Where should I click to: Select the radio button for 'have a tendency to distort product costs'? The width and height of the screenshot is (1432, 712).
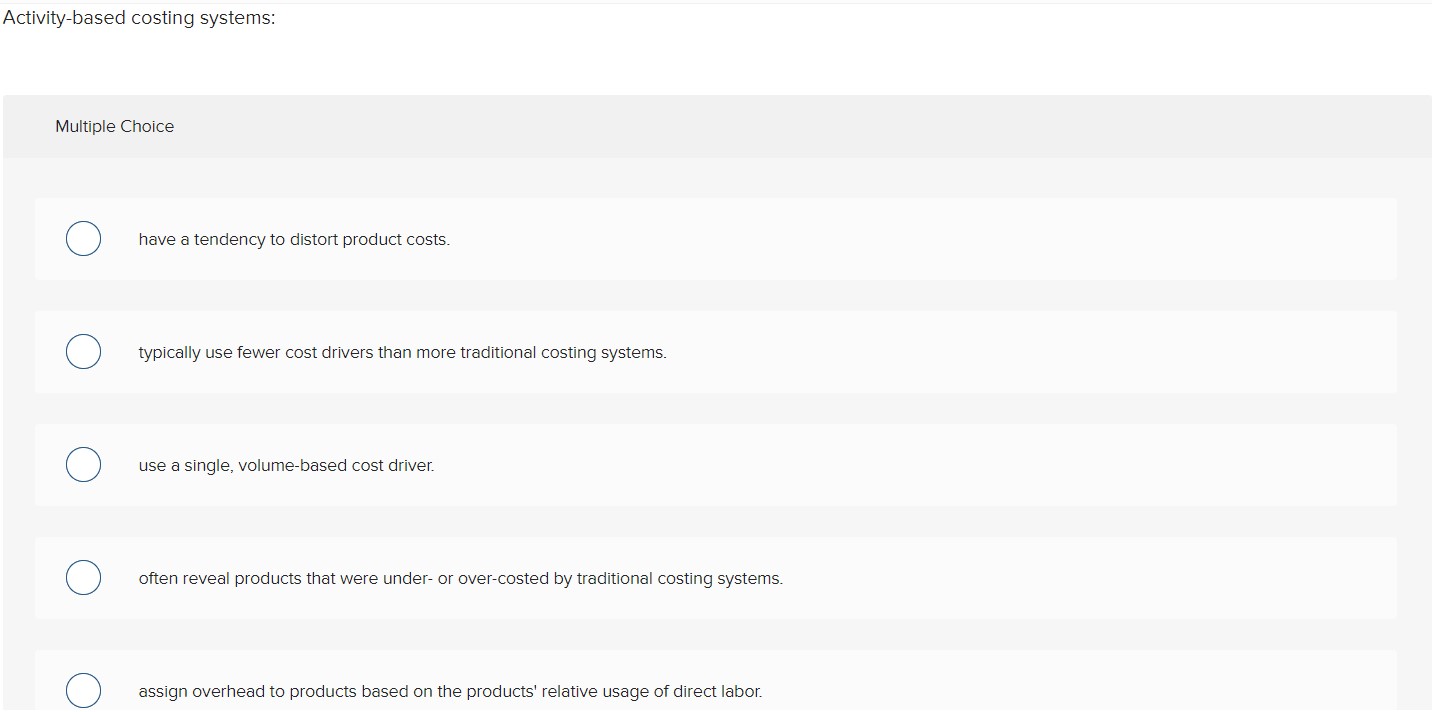coord(83,238)
